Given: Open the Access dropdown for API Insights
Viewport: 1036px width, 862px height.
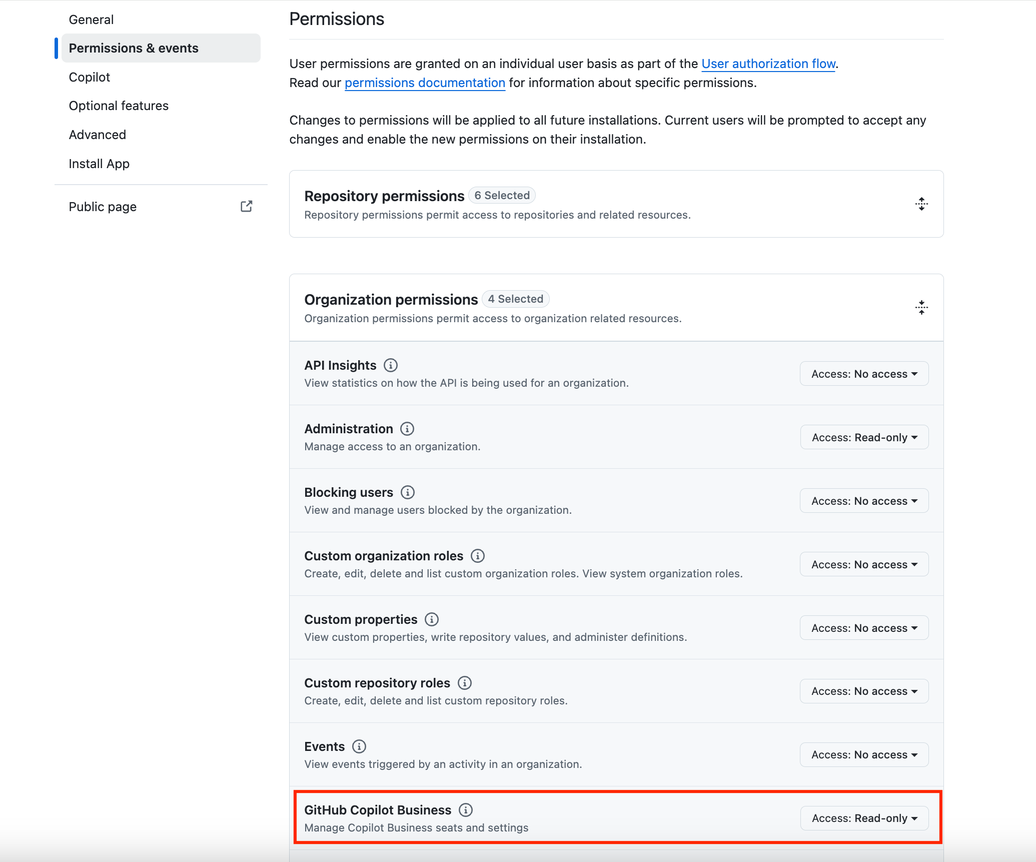Looking at the screenshot, I should (863, 373).
